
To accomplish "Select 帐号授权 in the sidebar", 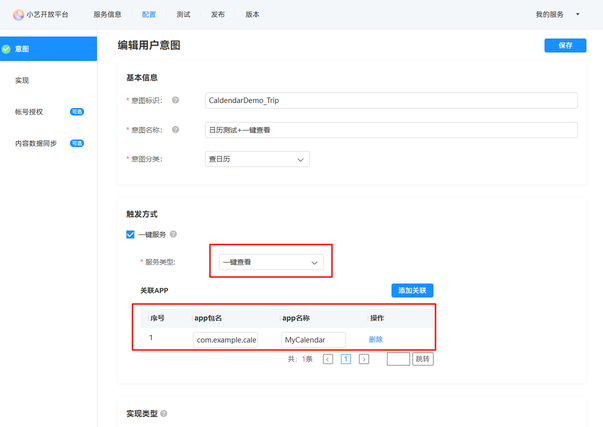I will [29, 112].
